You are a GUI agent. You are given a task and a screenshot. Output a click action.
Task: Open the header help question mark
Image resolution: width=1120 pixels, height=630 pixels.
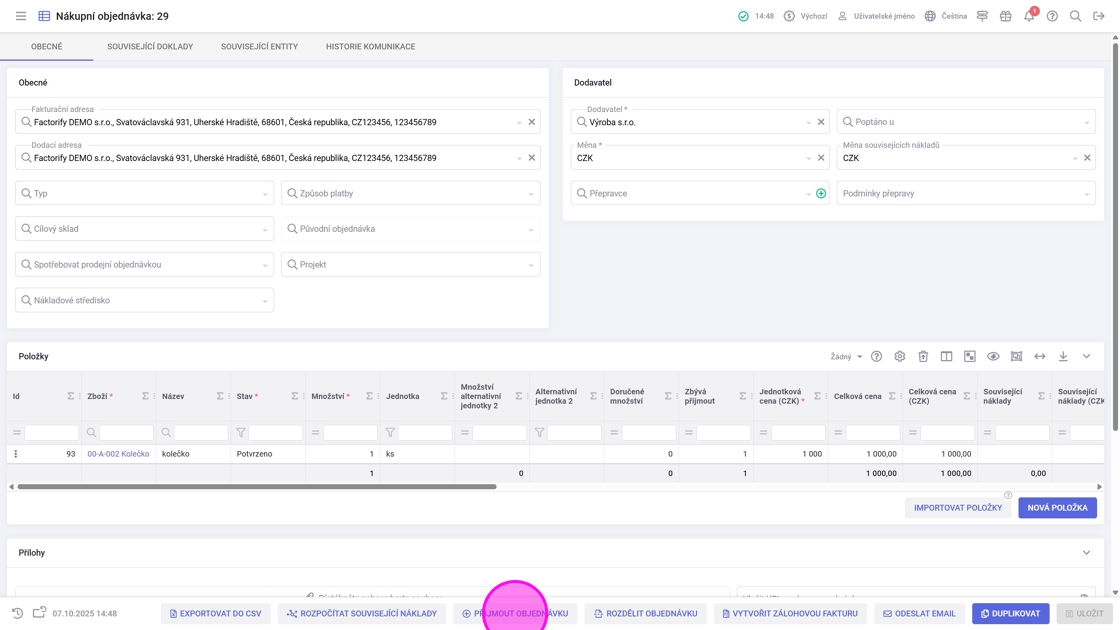tap(1052, 16)
